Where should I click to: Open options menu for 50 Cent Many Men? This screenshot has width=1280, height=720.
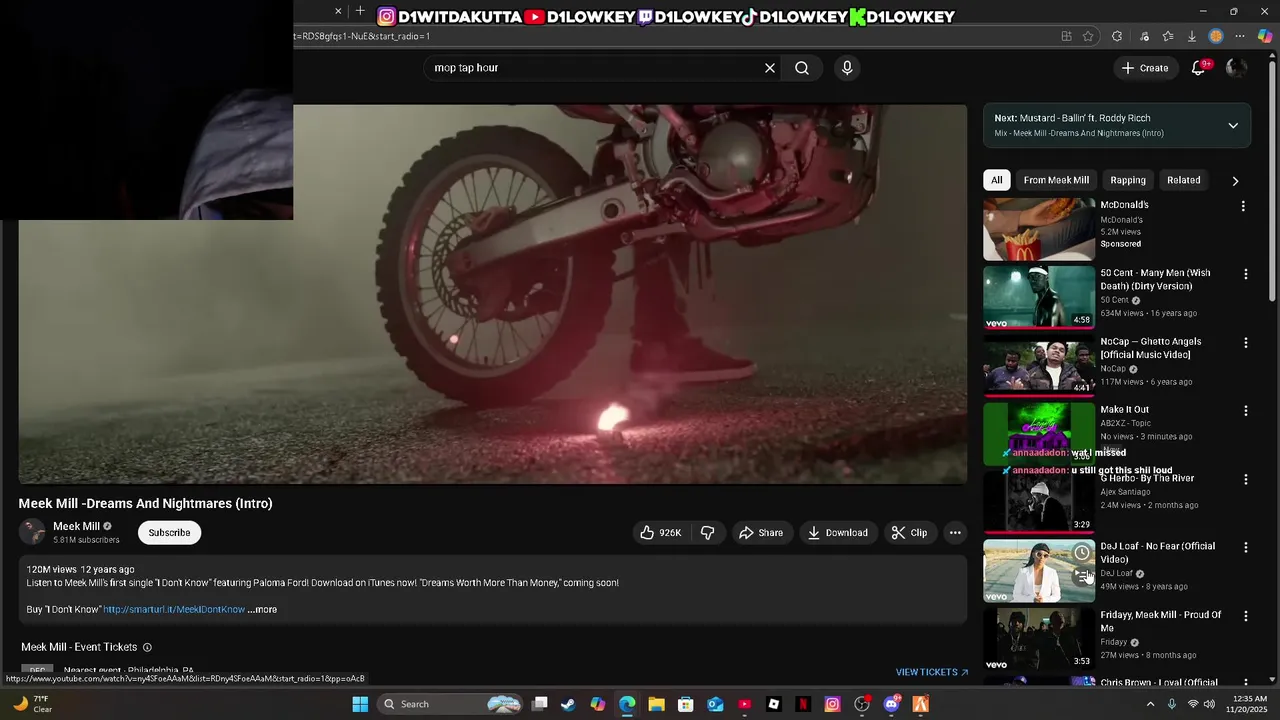click(x=1245, y=274)
